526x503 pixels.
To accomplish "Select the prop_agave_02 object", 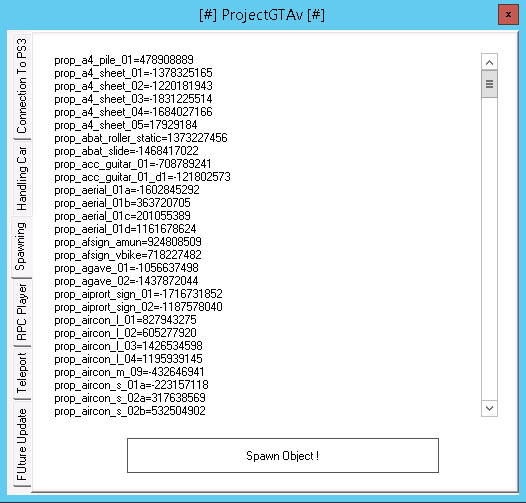I will click(126, 281).
